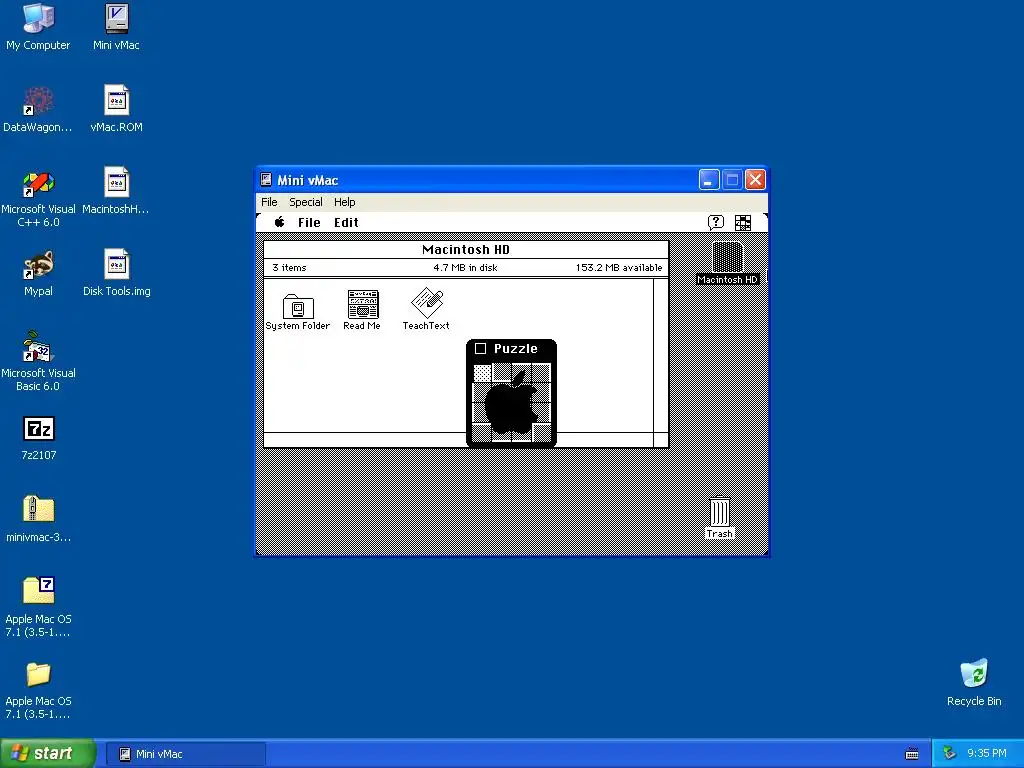Screen dimensions: 1024x768
Task: Minimize the Mini vMac window
Action: pyautogui.click(x=709, y=180)
